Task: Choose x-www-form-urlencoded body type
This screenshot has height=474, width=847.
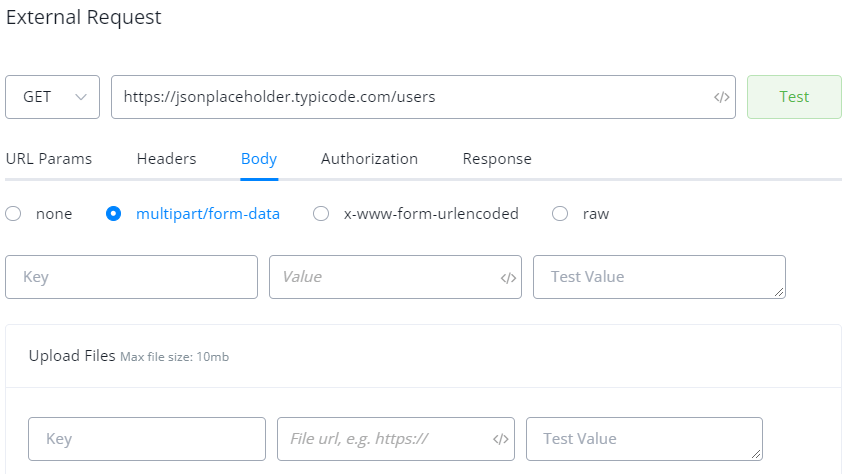Action: click(x=321, y=214)
